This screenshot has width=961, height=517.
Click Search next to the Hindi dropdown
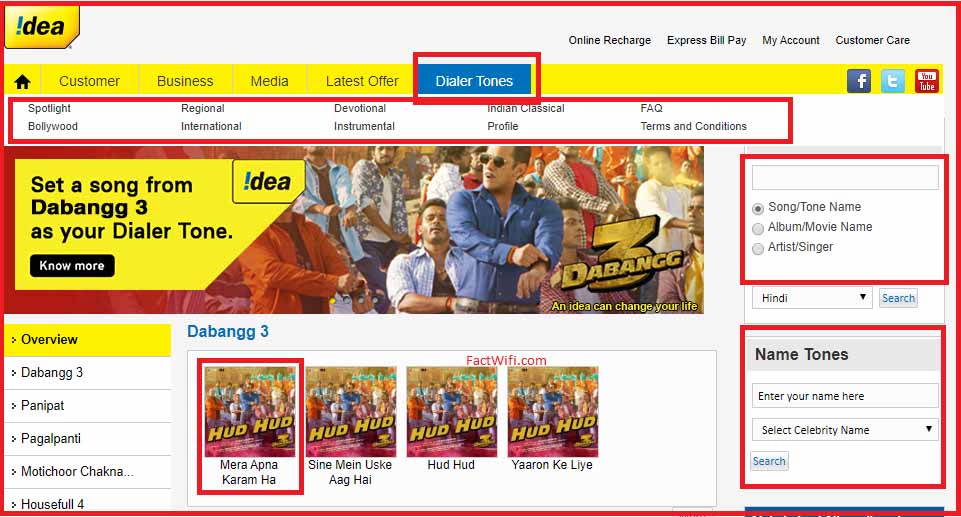tap(898, 298)
